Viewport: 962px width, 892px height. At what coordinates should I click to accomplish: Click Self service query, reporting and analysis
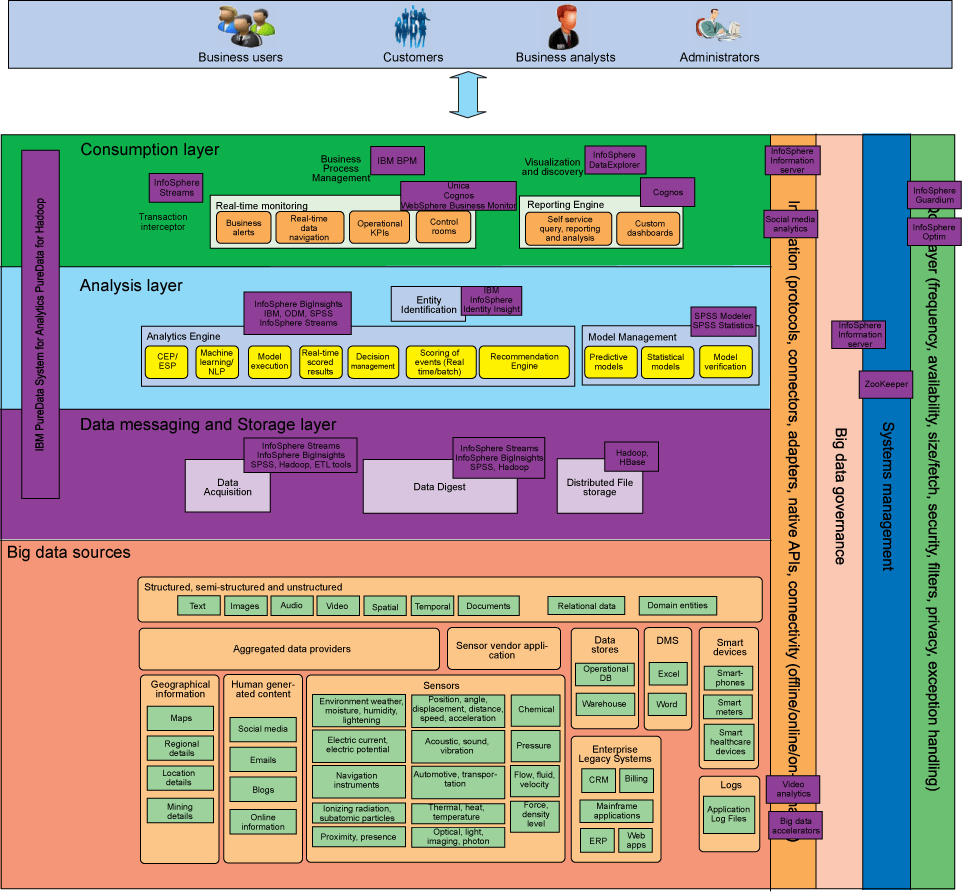point(569,228)
